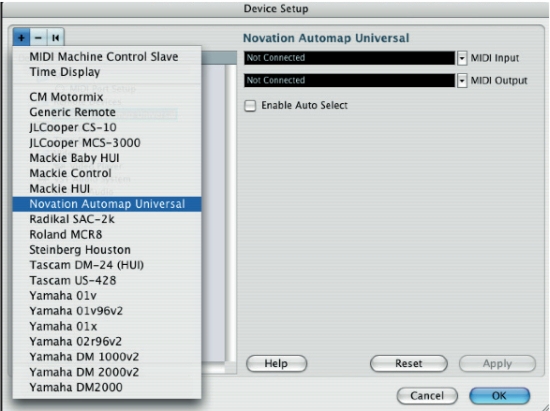The height and width of the screenshot is (411, 550).
Task: Click the Help button
Action: coord(276,364)
